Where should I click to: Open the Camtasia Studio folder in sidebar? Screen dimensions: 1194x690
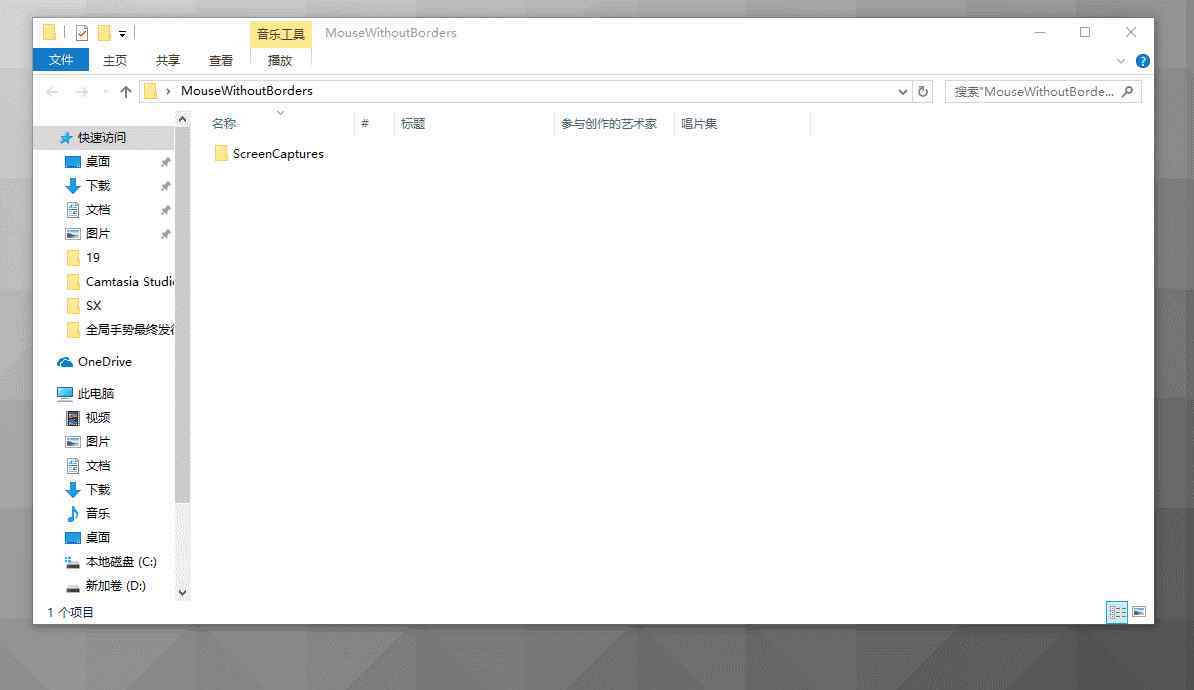pos(129,282)
